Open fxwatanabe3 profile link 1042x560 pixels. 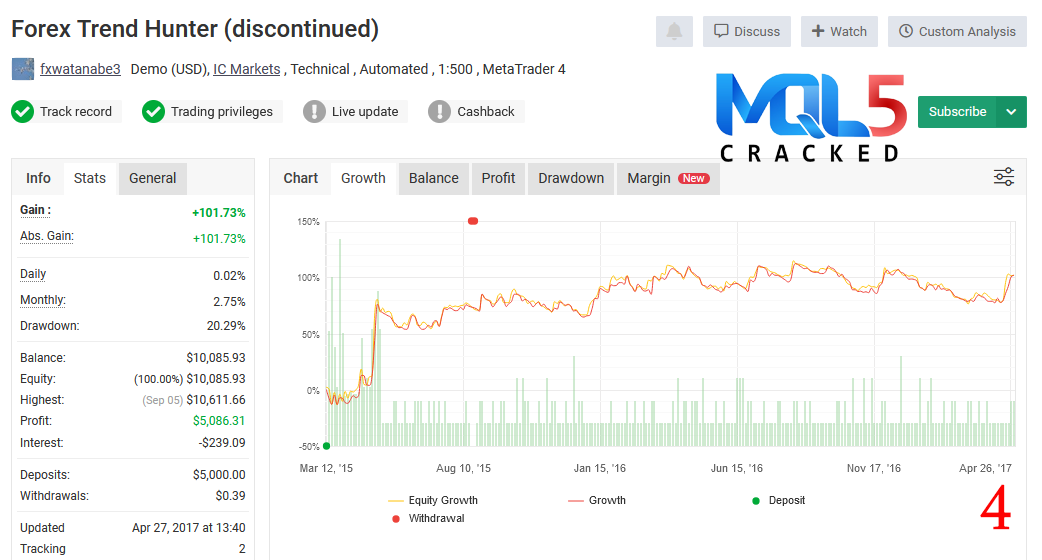[x=80, y=69]
